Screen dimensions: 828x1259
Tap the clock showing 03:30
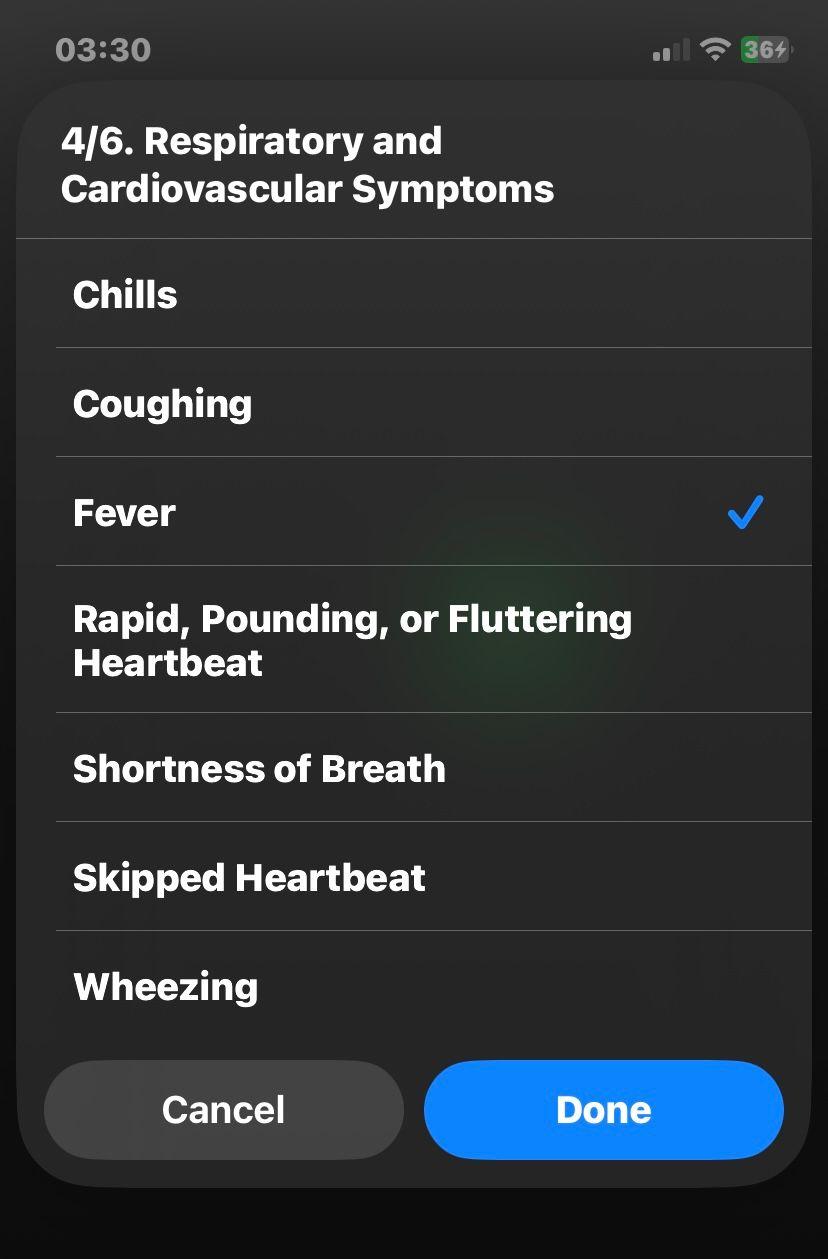[101, 49]
